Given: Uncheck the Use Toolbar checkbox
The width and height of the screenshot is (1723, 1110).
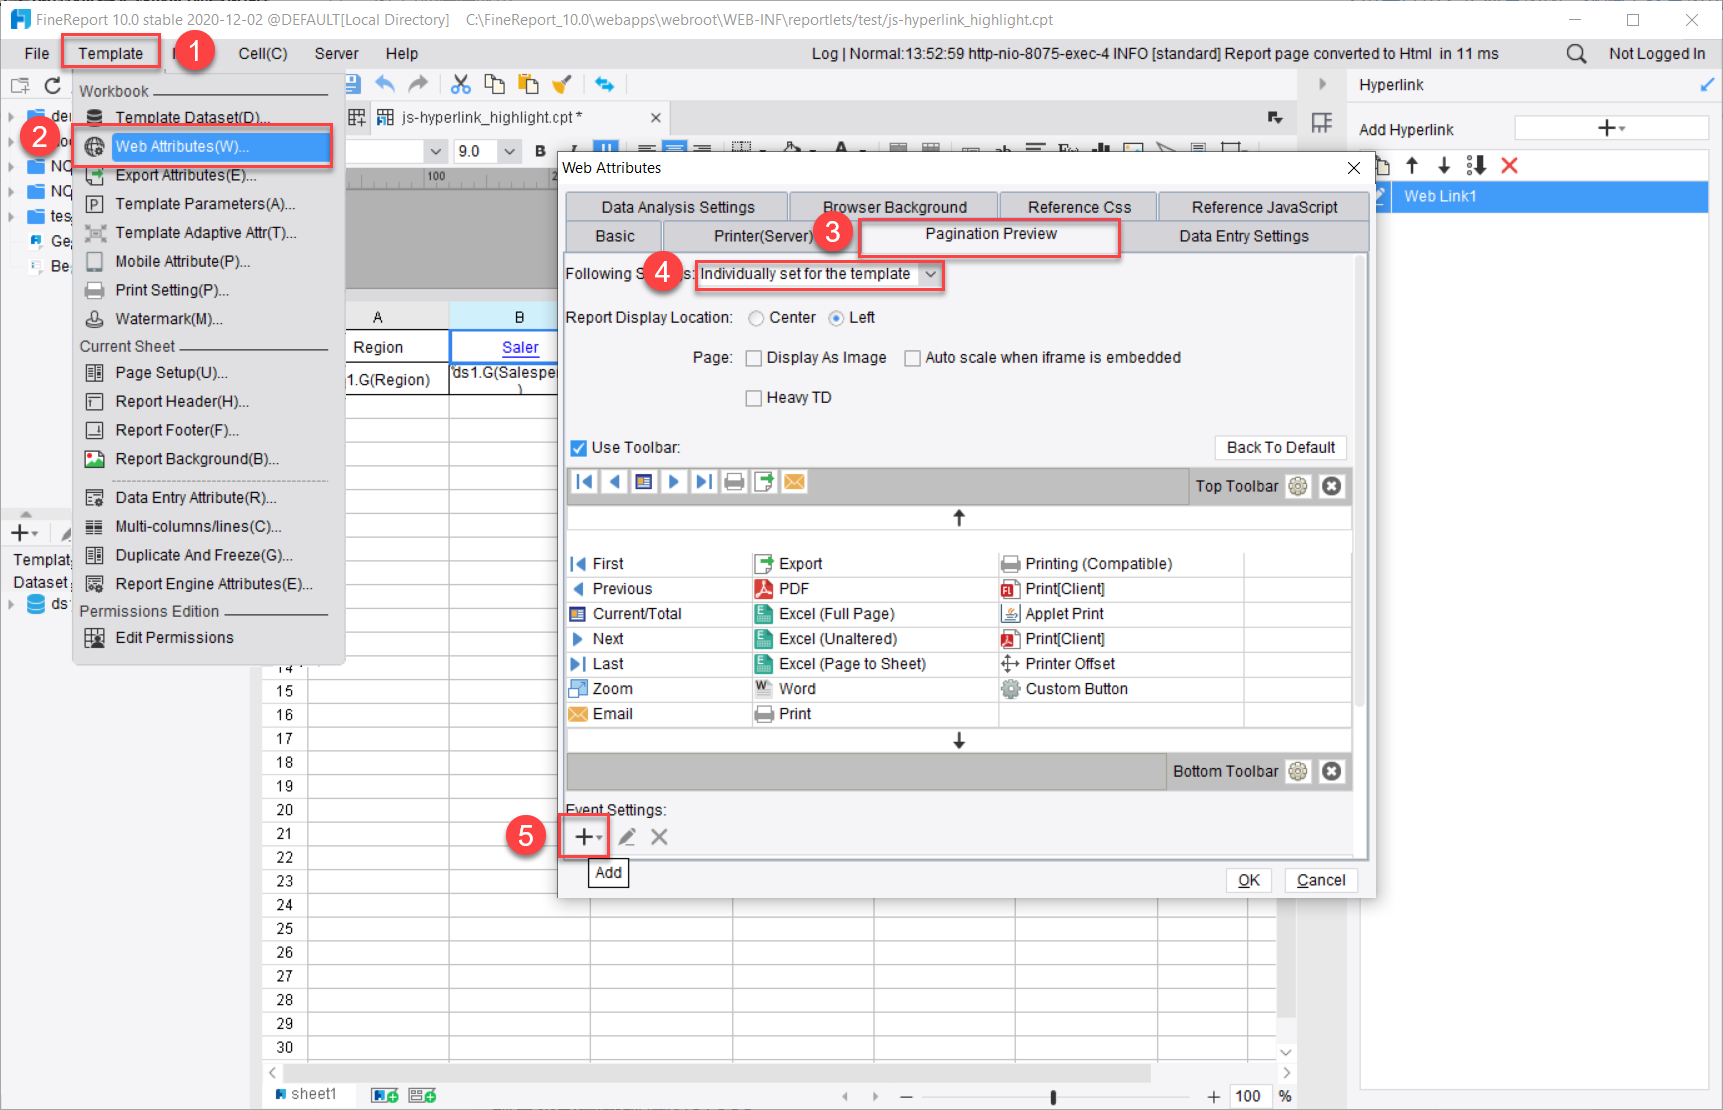Looking at the screenshot, I should 578,447.
